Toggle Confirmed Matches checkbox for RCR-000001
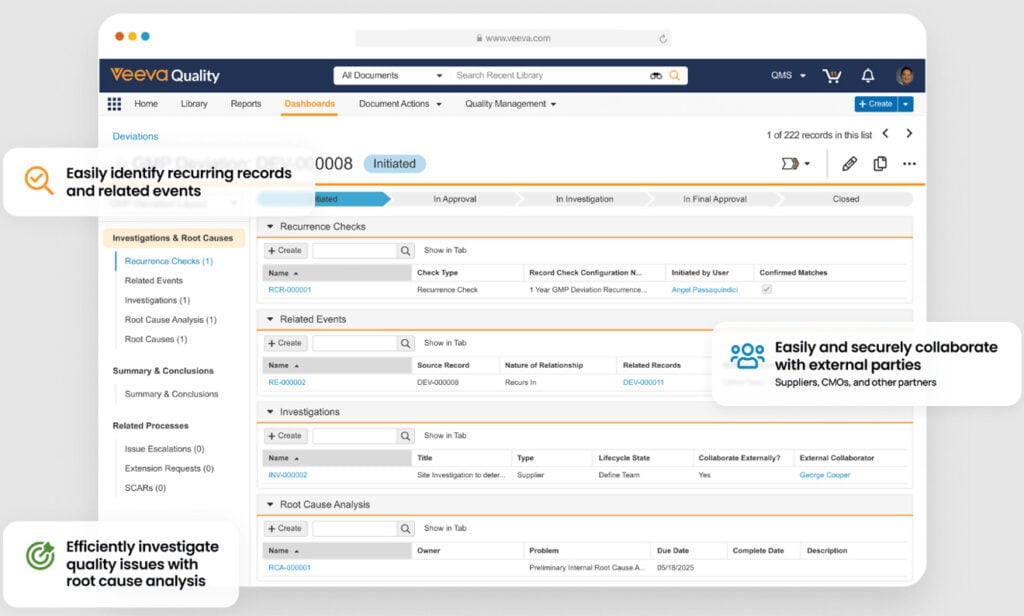Screen dimensions: 1024x616 pos(767,289)
